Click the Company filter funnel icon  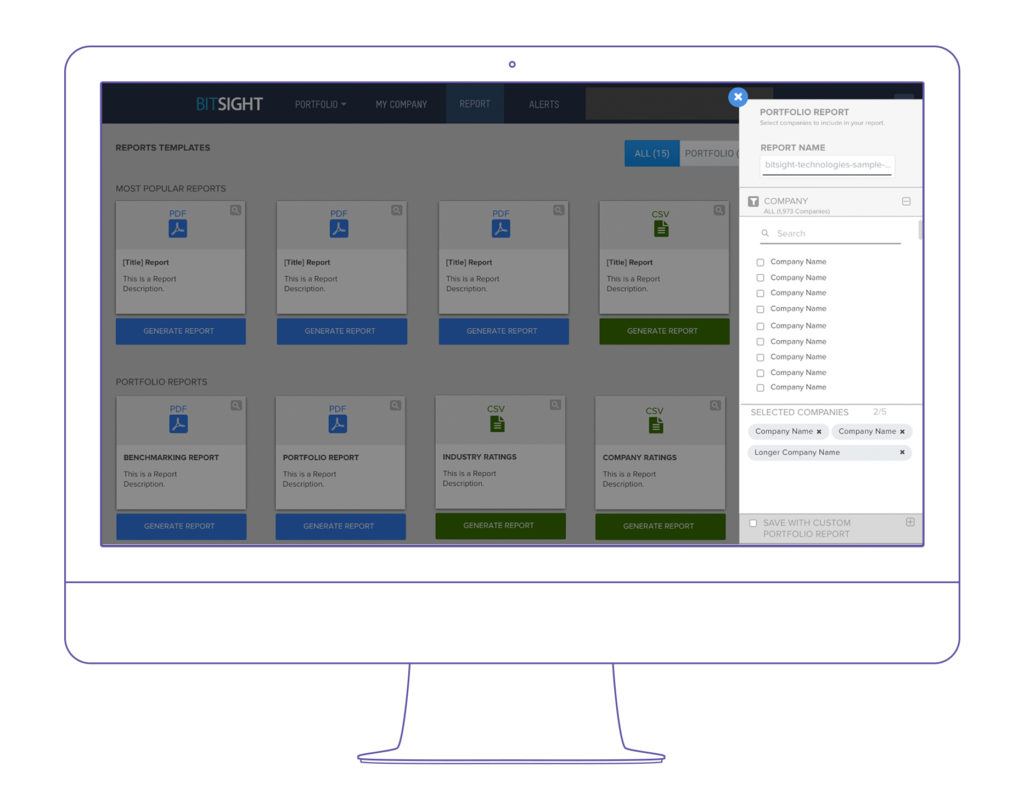pos(753,201)
